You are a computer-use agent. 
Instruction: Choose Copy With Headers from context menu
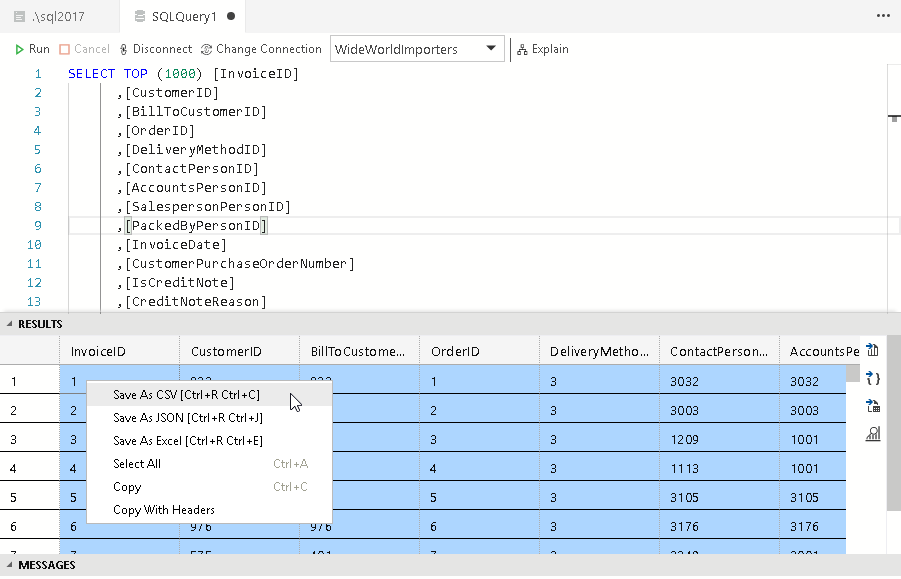(x=164, y=510)
